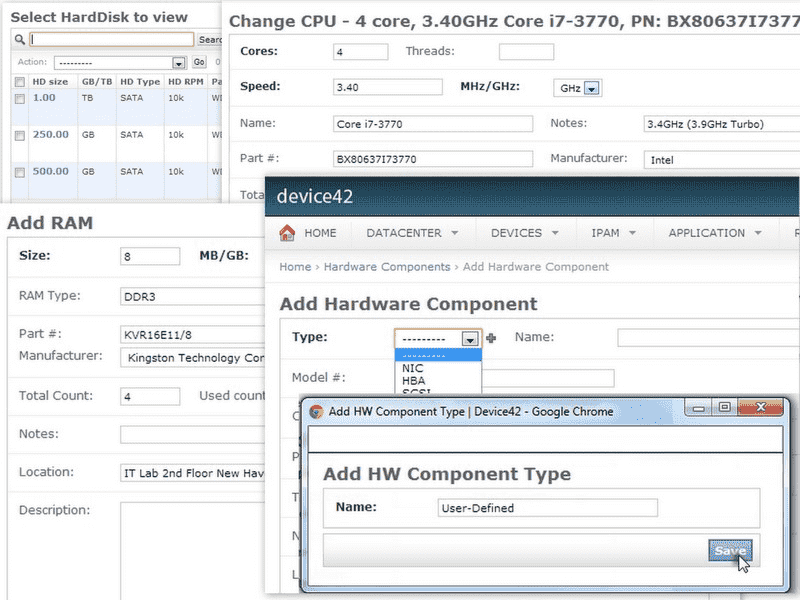
Task: Sort by HD RPM column header
Action: tap(186, 82)
